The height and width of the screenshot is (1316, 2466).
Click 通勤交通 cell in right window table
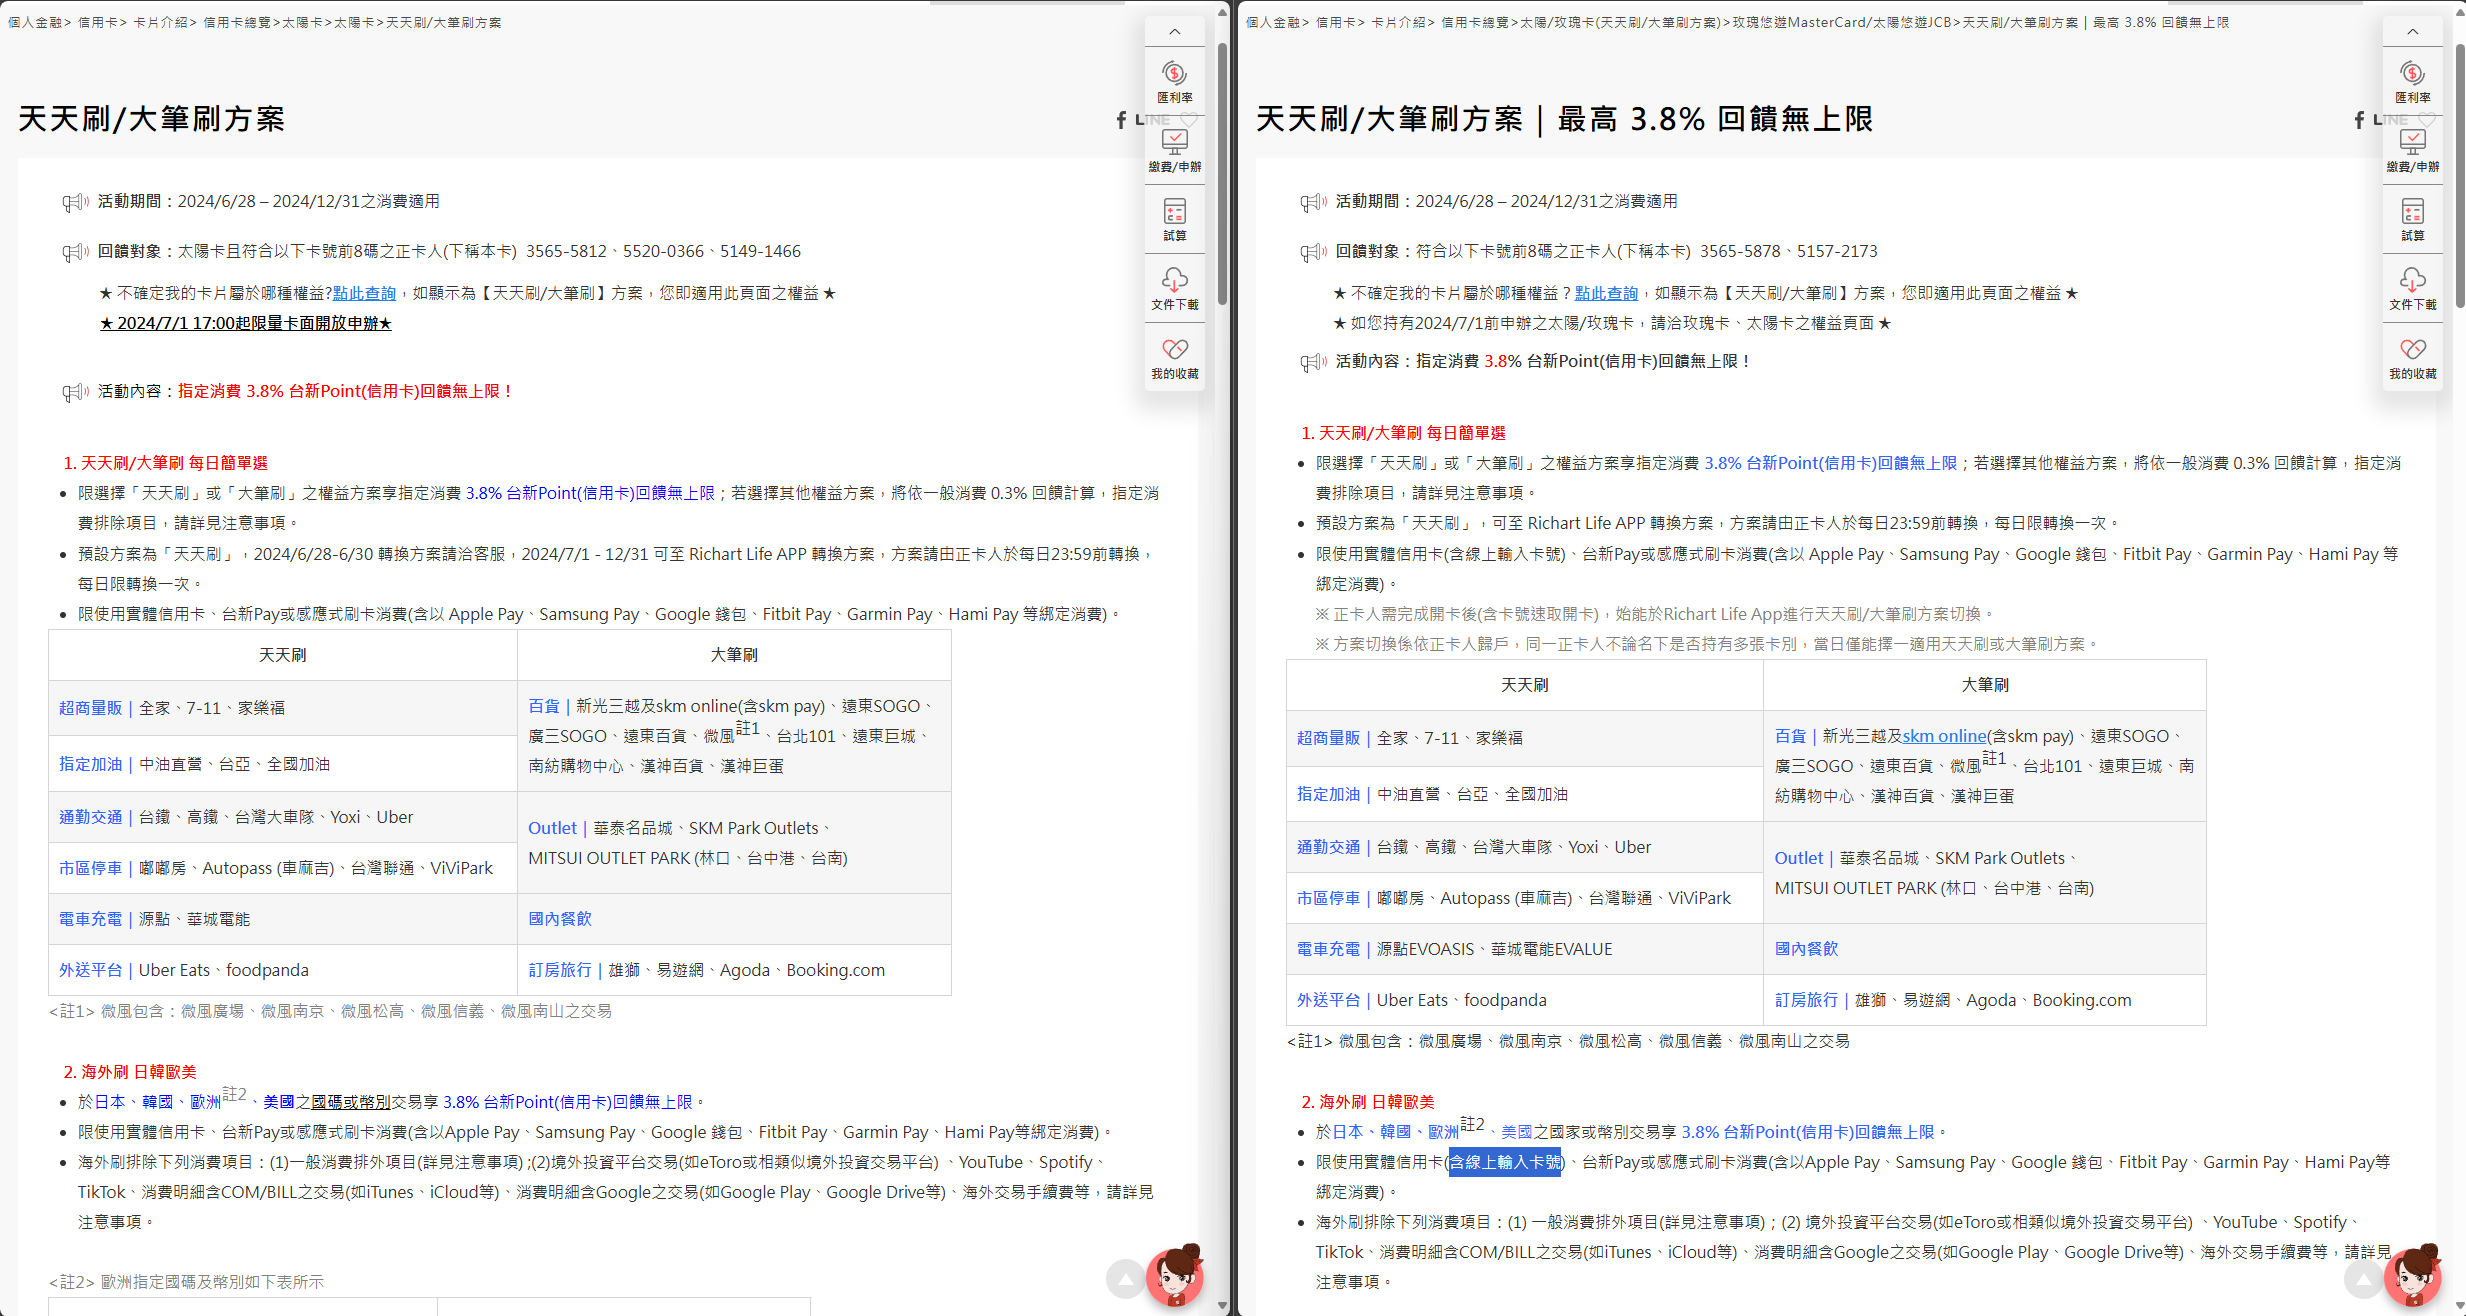point(1524,847)
